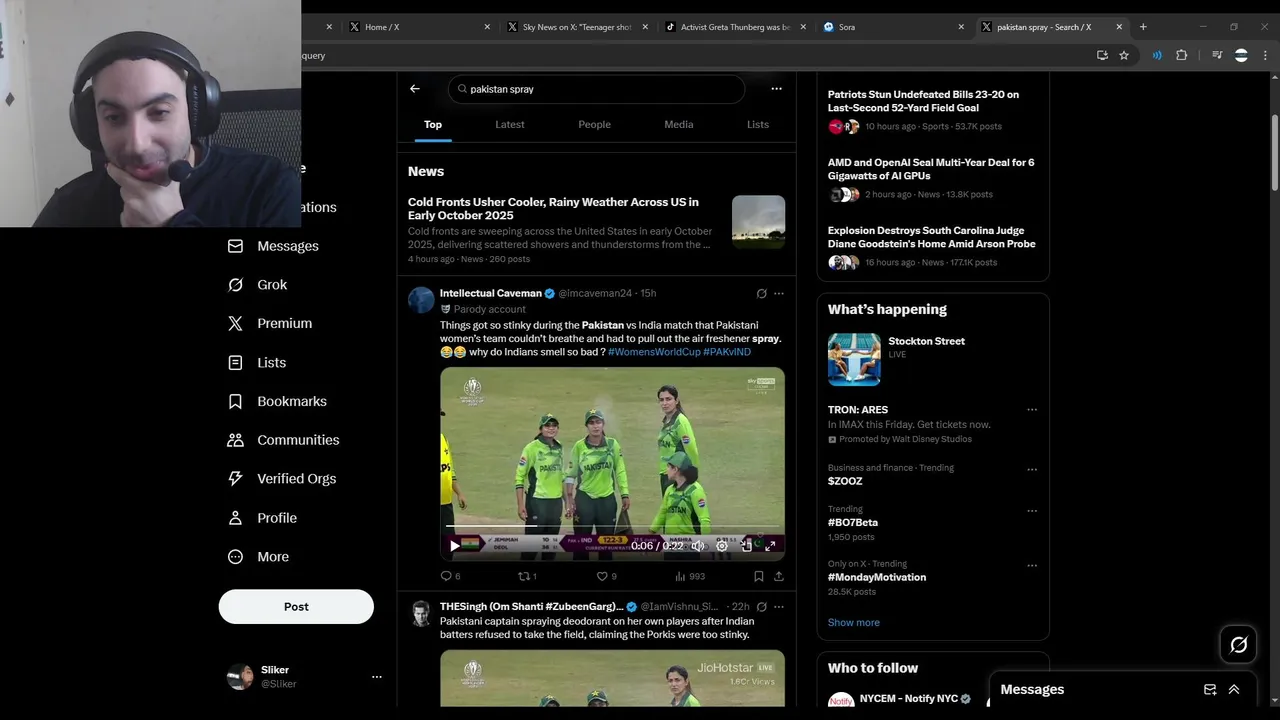Compose new message in Messages drawer
Image resolution: width=1280 pixels, height=720 pixels.
1210,690
